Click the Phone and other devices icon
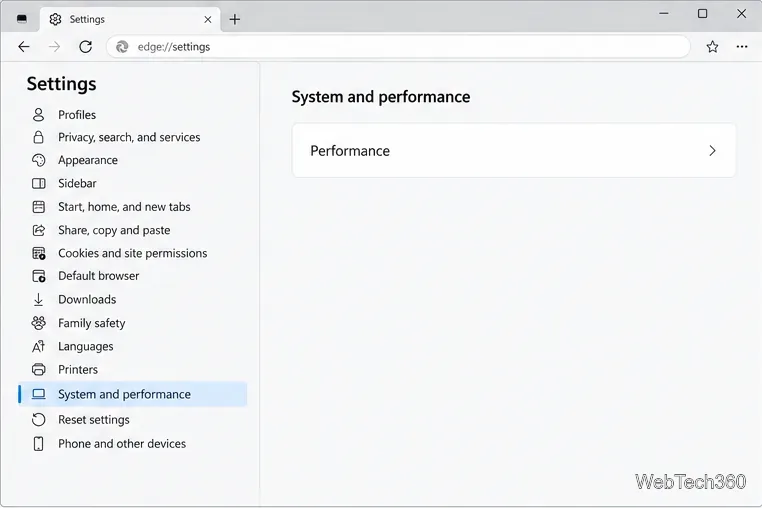The image size is (762, 508). [x=38, y=443]
